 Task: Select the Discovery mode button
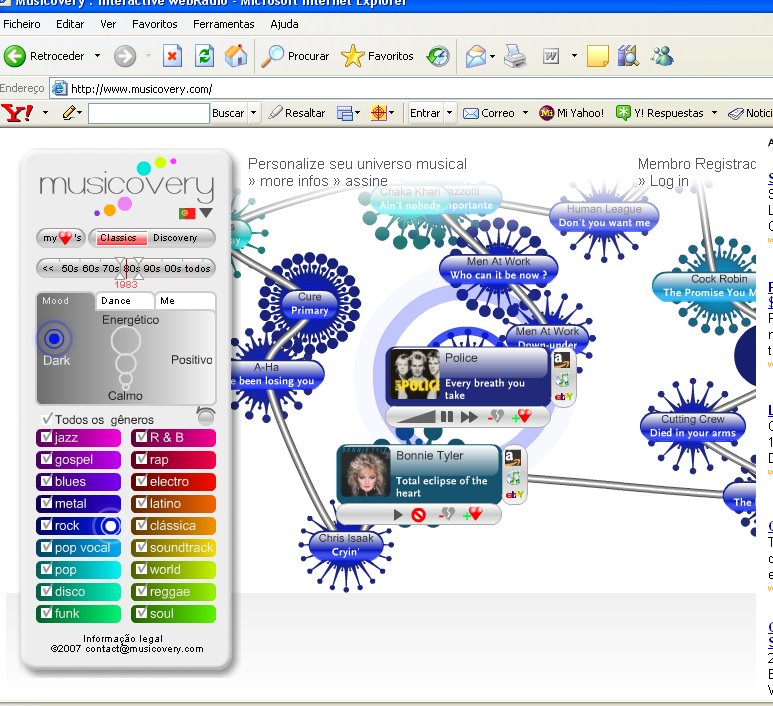[175, 238]
